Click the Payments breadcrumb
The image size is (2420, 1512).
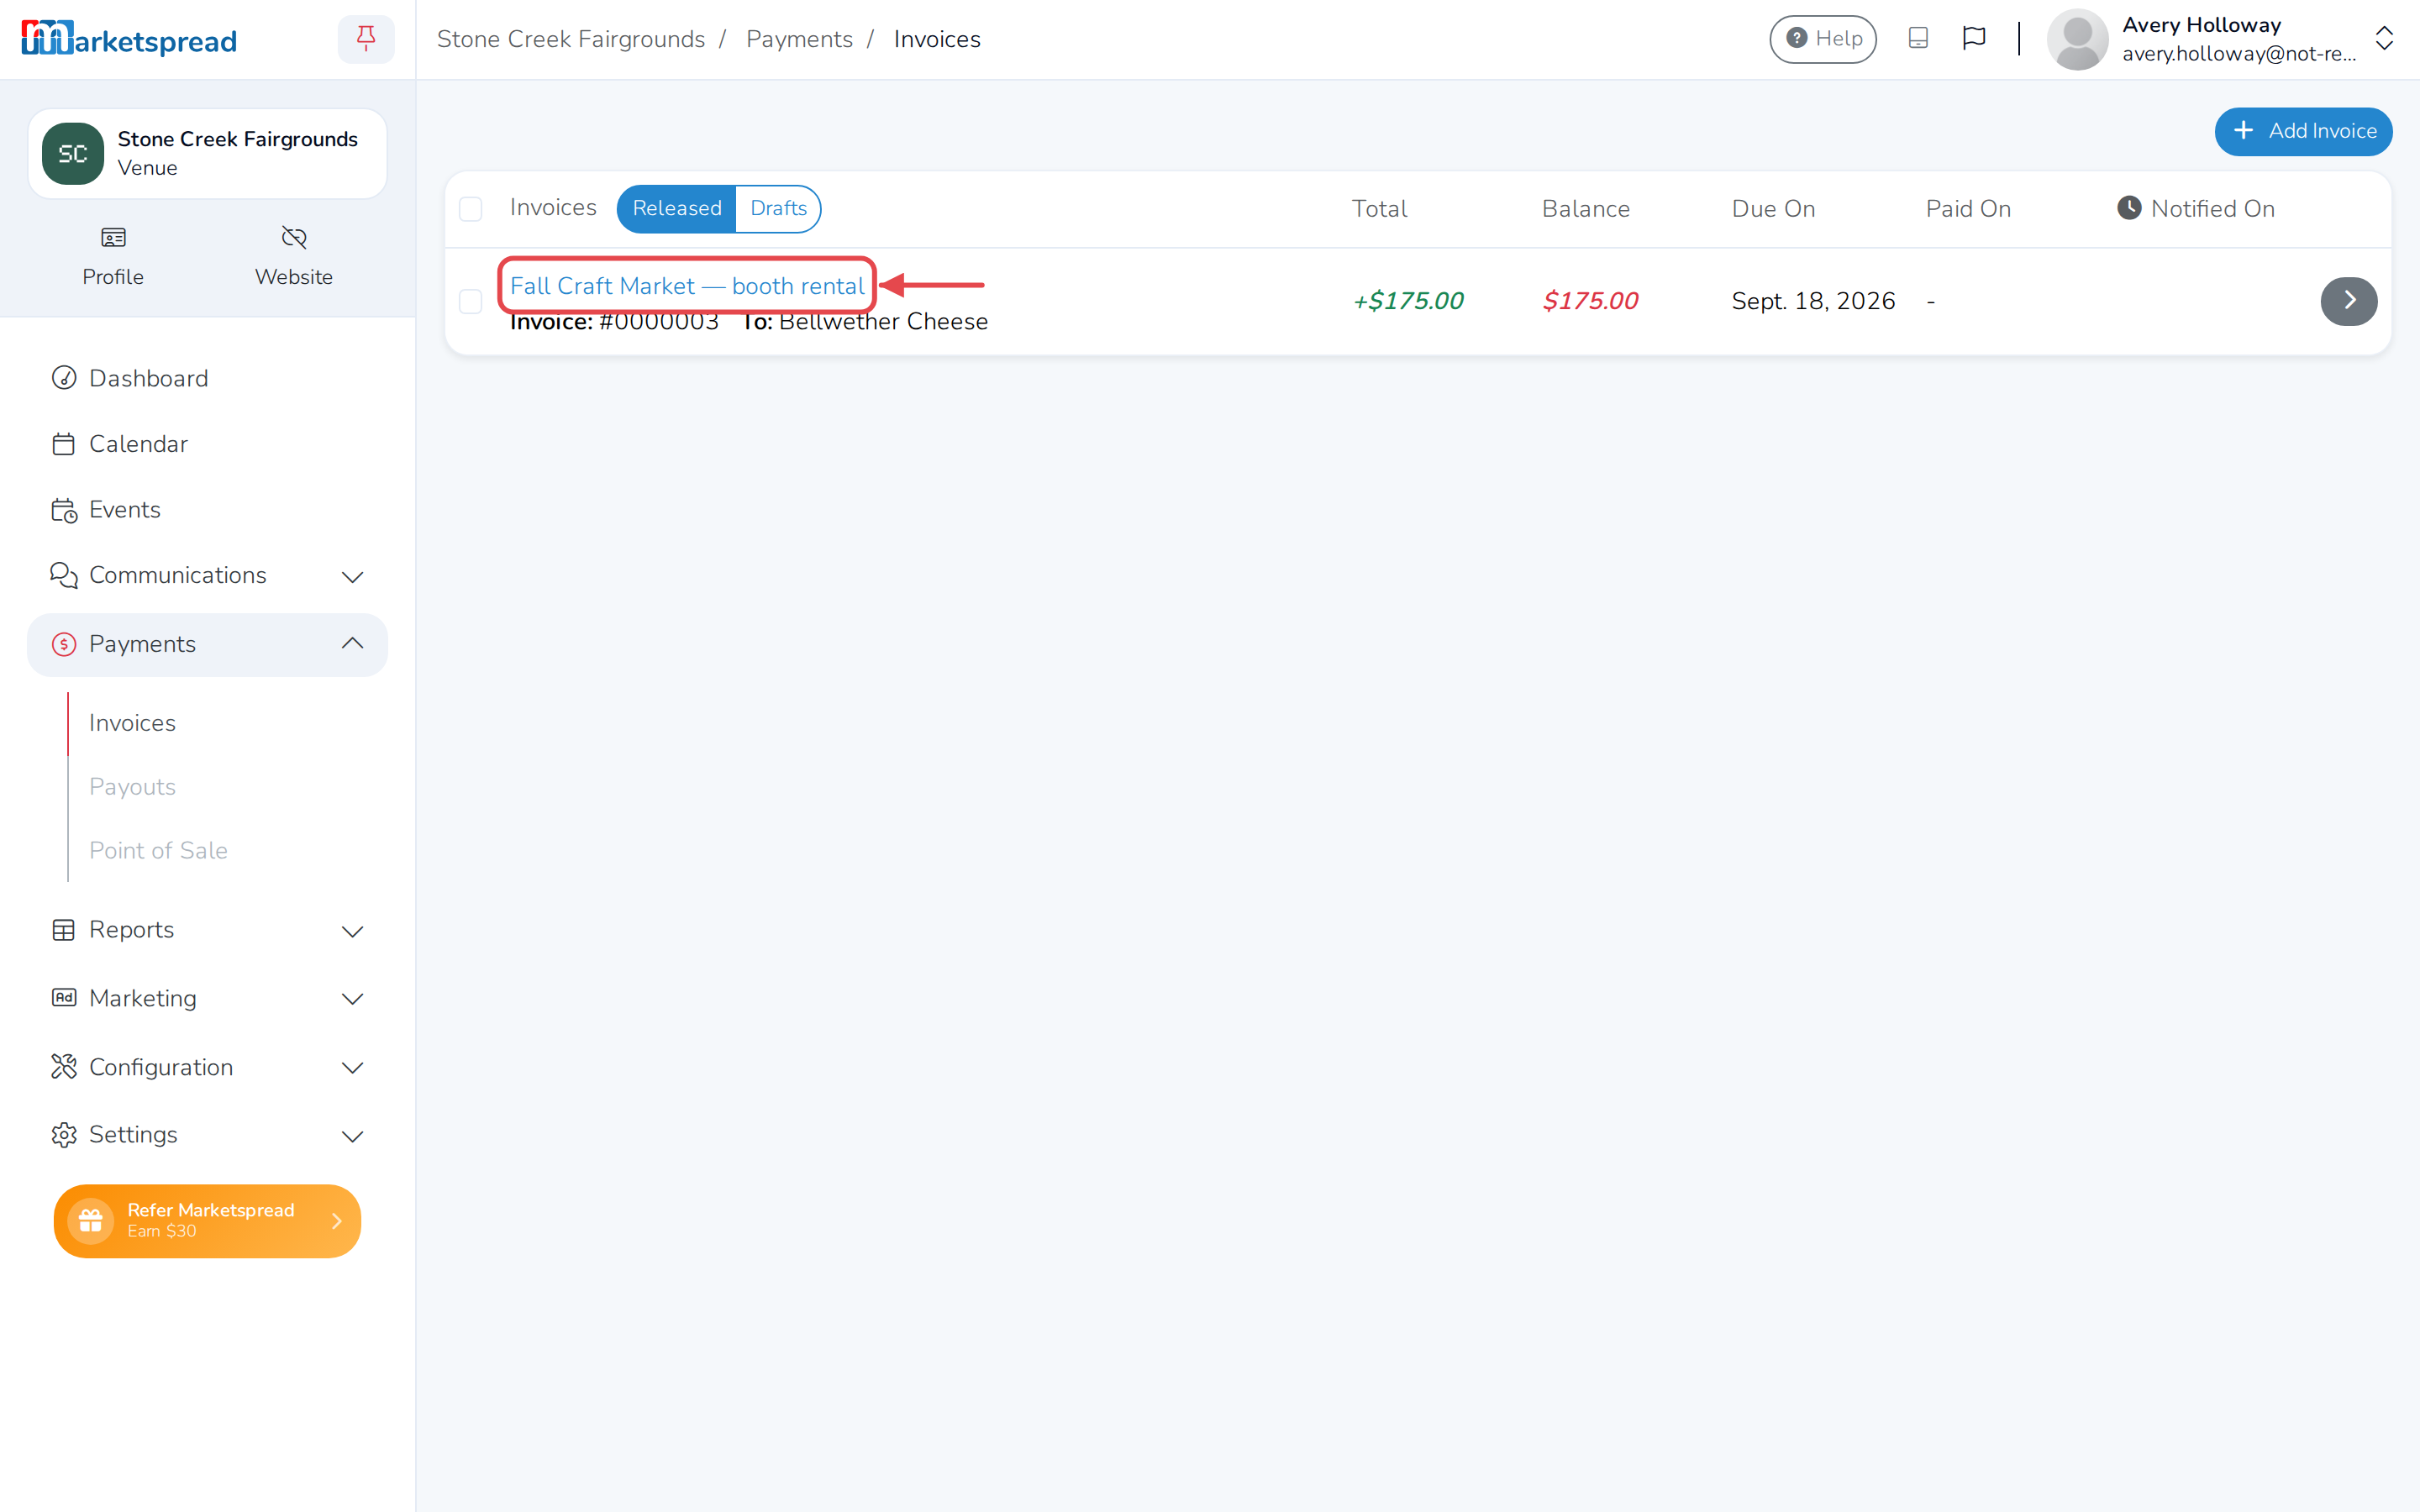[x=799, y=39]
